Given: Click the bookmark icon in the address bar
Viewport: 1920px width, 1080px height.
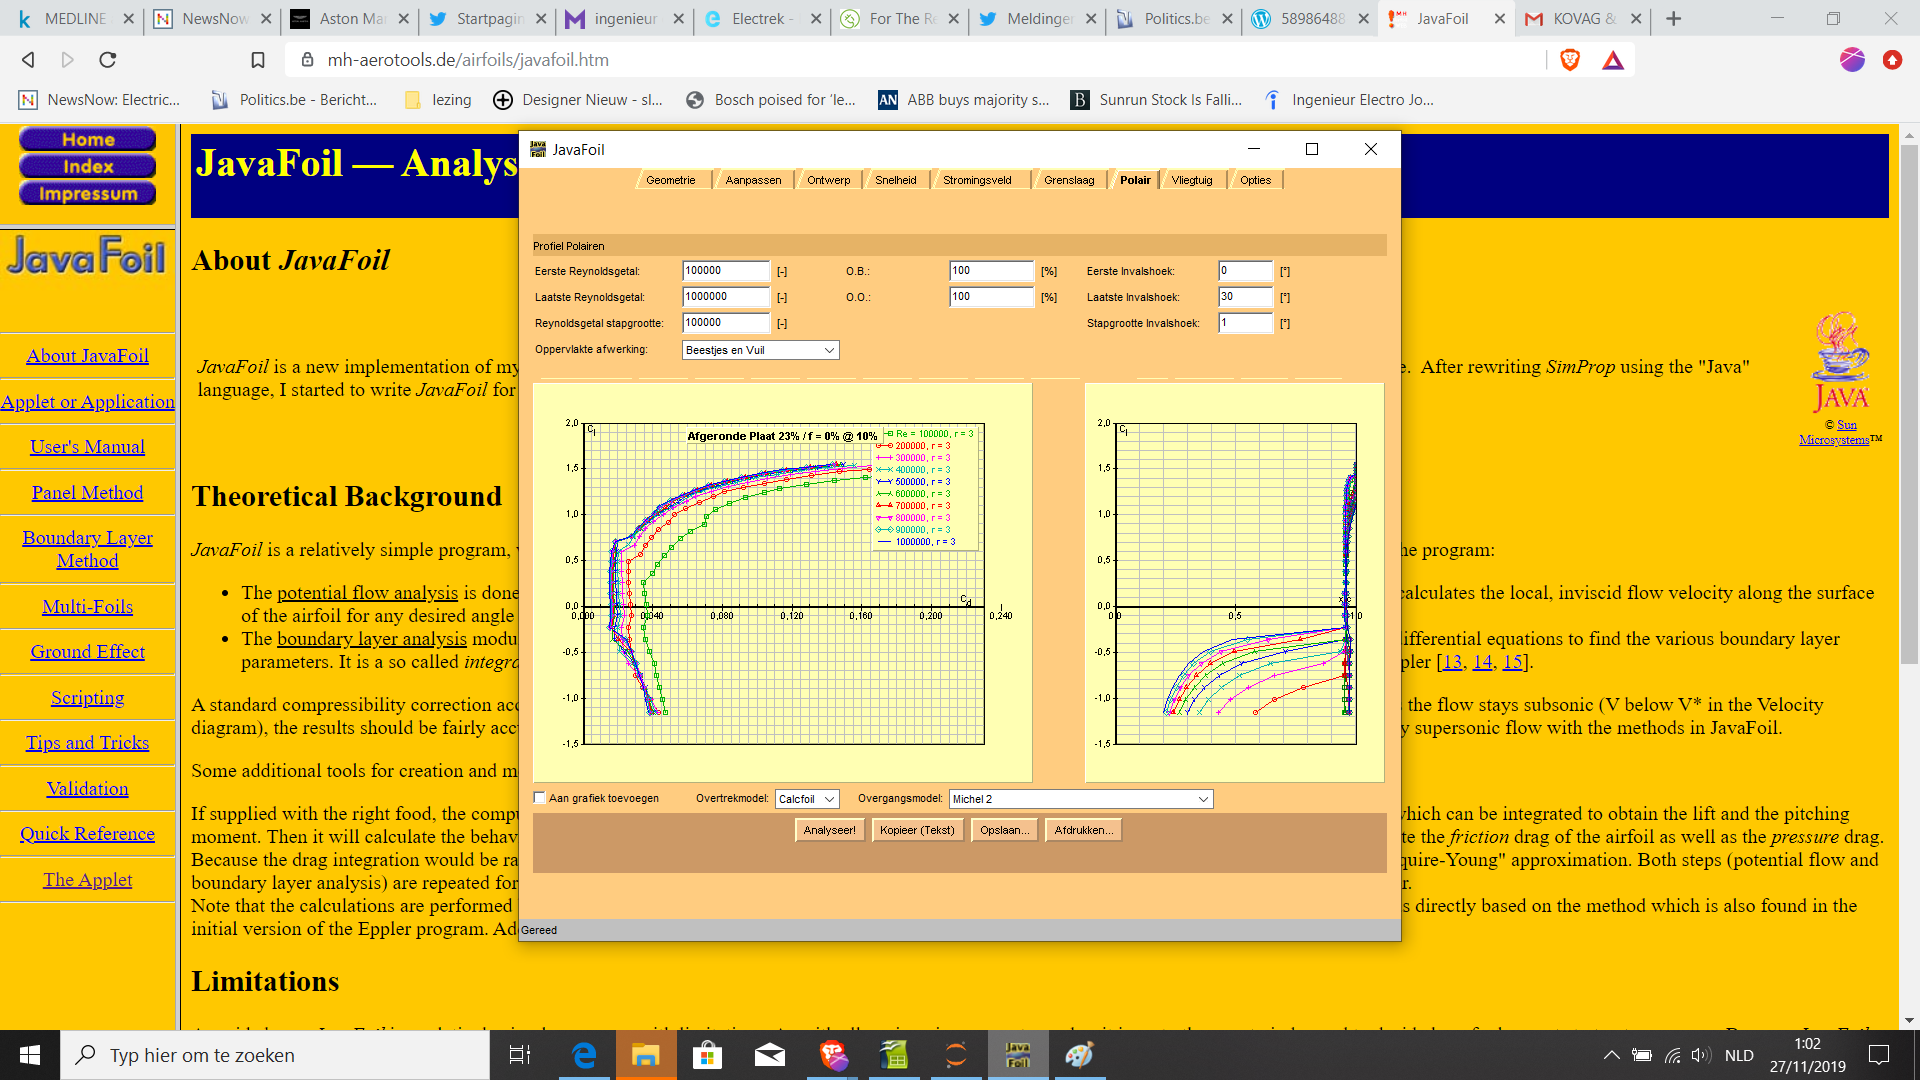Looking at the screenshot, I should coord(258,60).
